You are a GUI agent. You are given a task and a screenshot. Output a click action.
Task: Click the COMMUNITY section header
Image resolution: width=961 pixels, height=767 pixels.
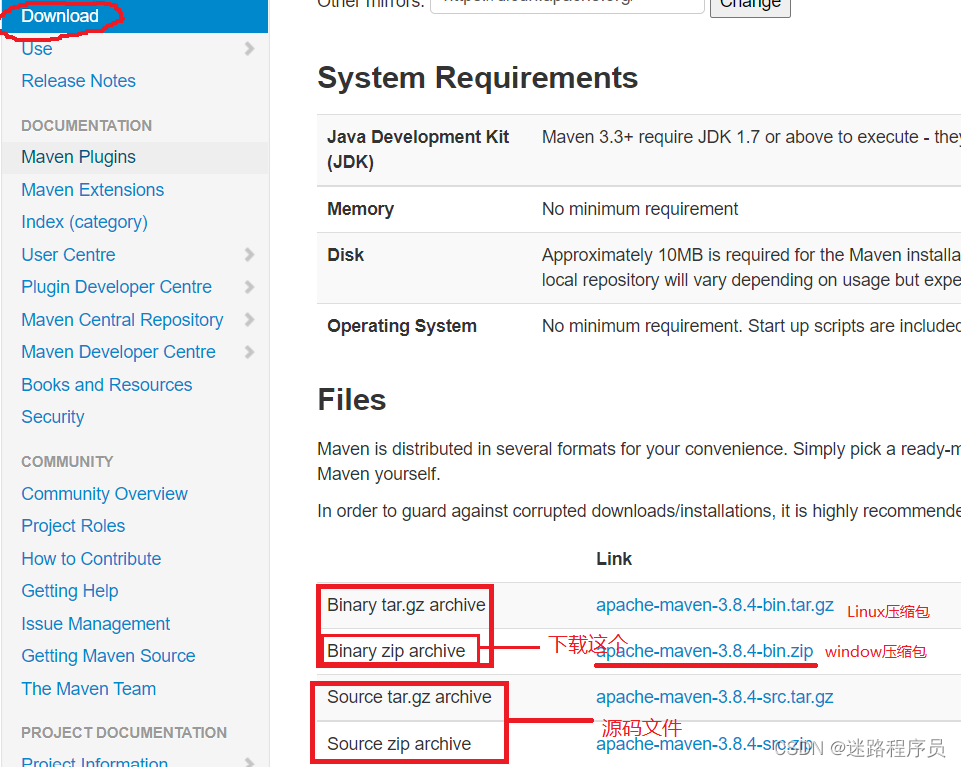coord(67,462)
